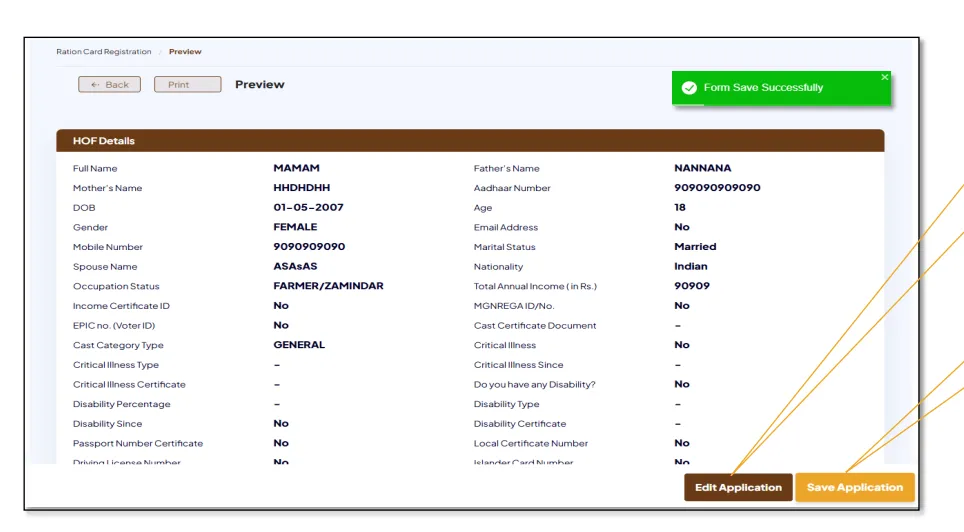Select Total Annual Income value 90909
The image size is (964, 532).
692,286
